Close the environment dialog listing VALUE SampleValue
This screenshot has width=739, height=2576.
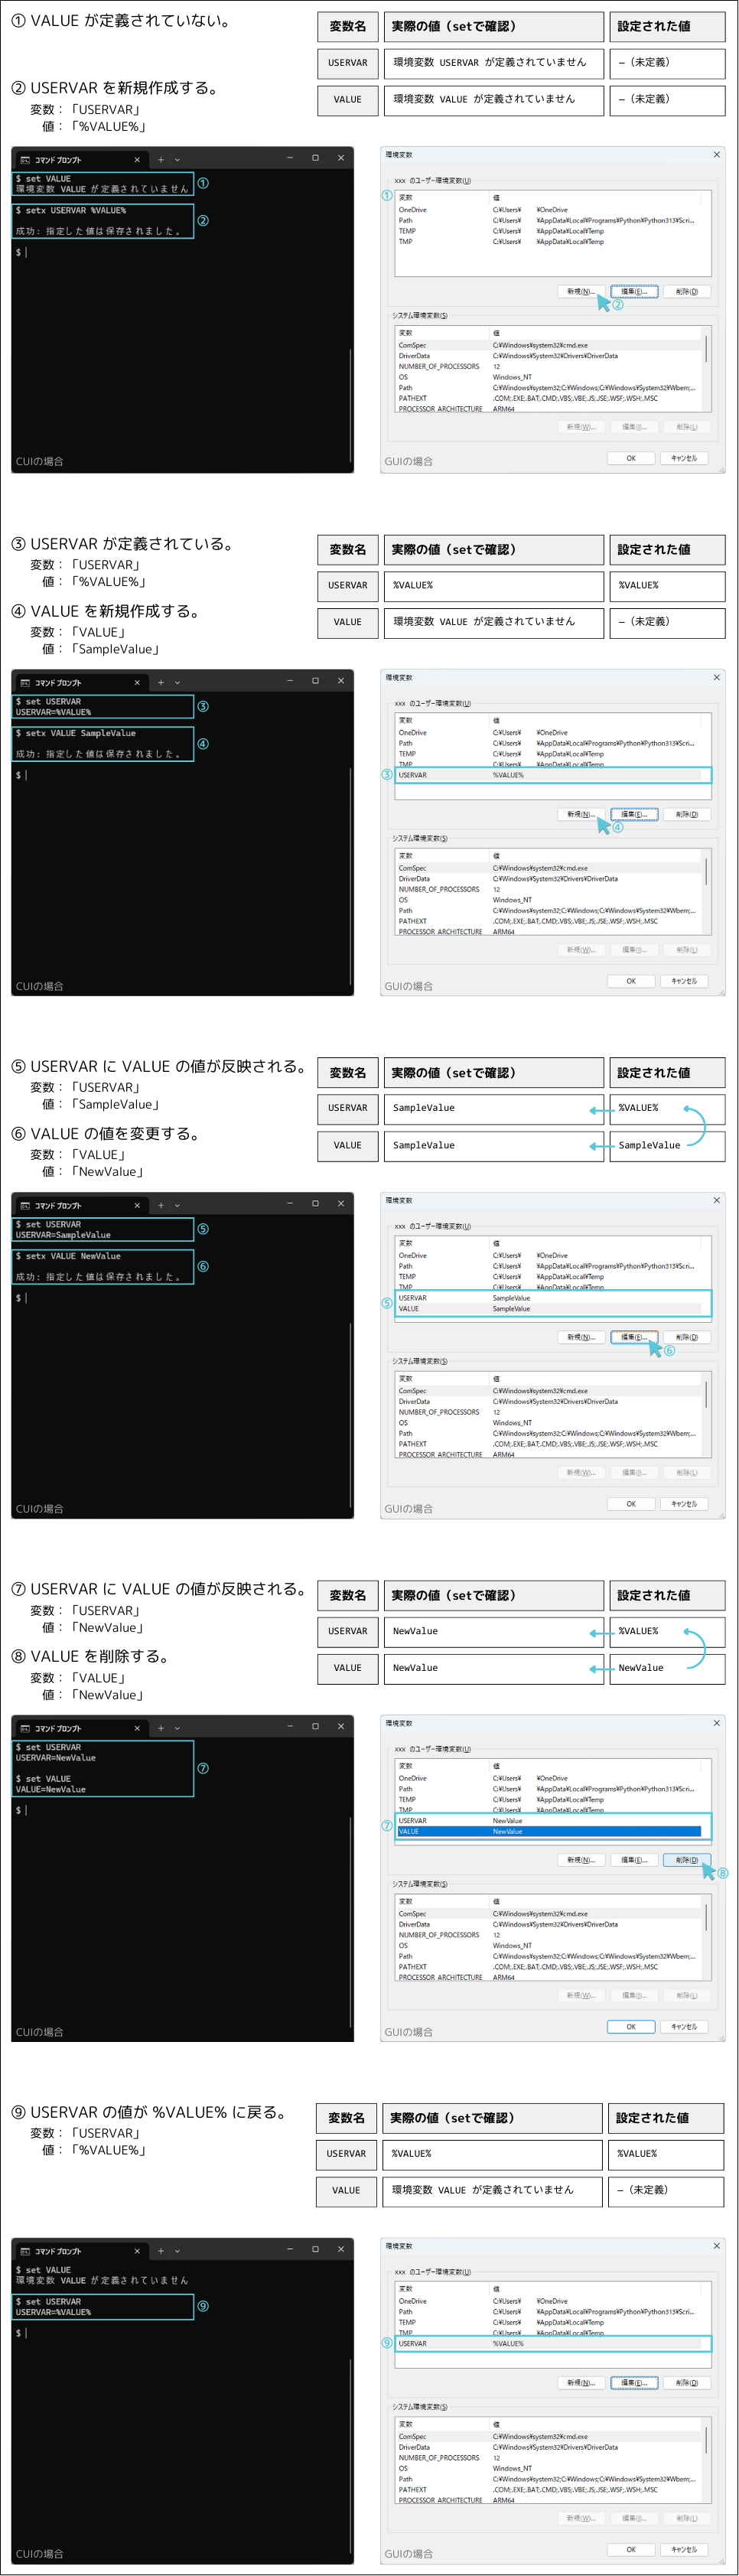[716, 1200]
